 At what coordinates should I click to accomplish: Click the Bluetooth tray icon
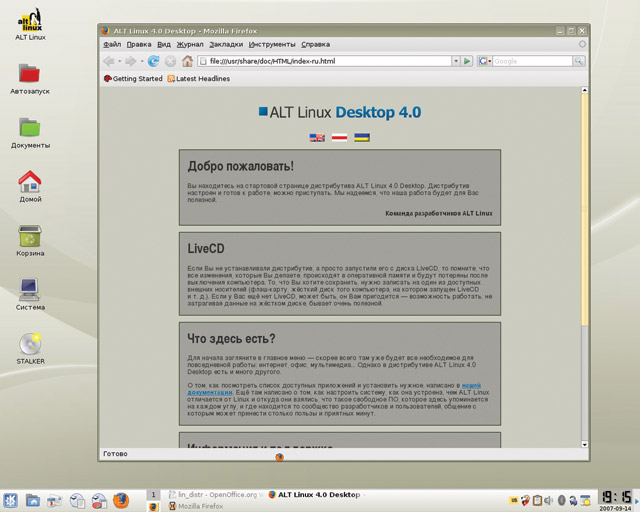pyautogui.click(x=561, y=500)
